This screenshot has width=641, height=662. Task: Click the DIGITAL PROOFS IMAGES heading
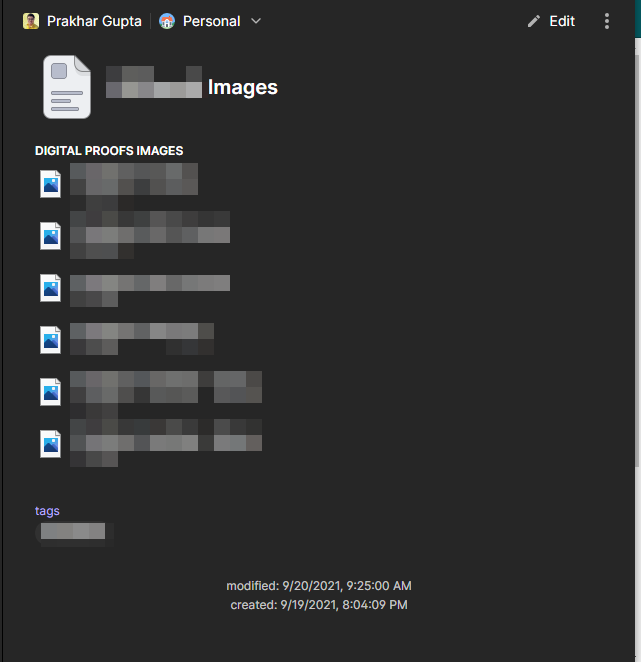pyautogui.click(x=109, y=151)
